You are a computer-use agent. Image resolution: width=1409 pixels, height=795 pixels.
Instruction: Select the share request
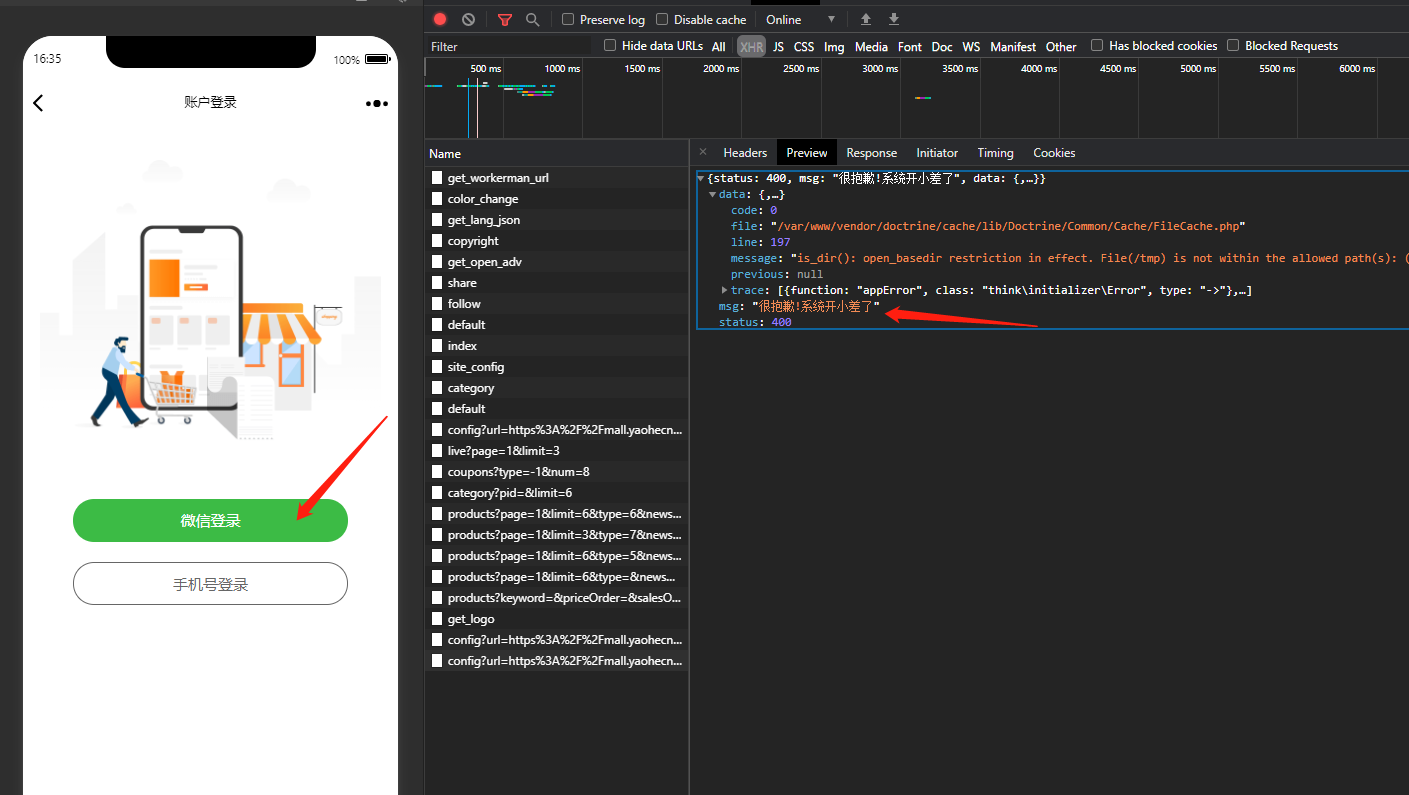(x=556, y=282)
